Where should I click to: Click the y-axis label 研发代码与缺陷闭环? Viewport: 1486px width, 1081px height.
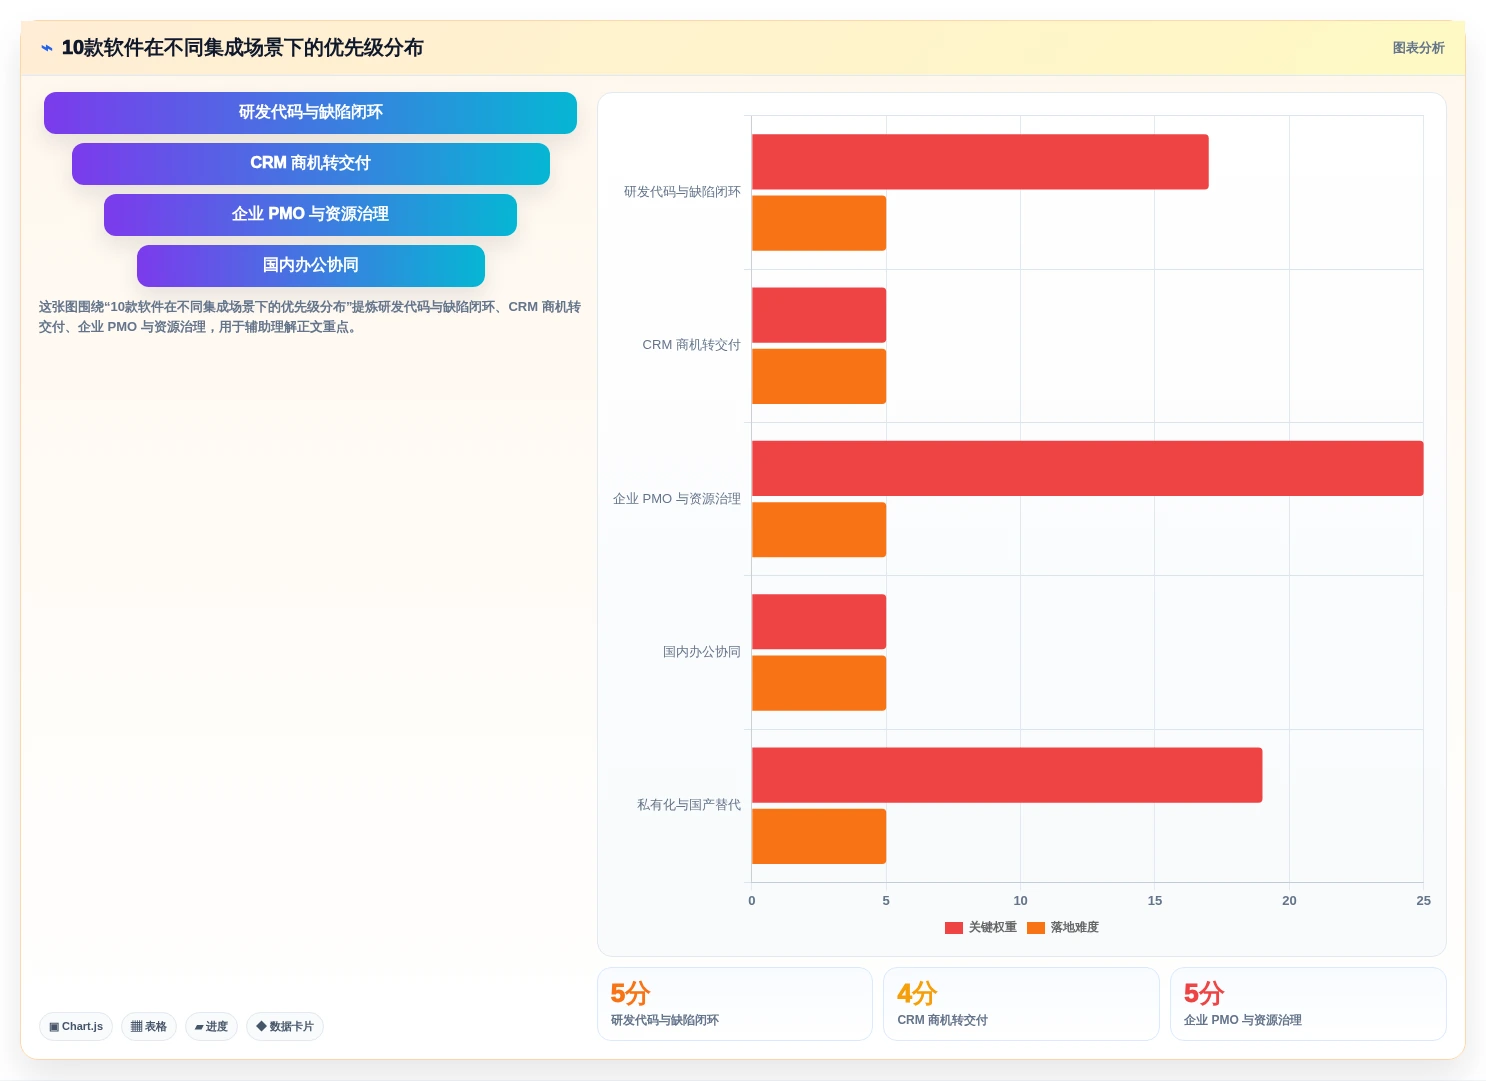coord(682,192)
